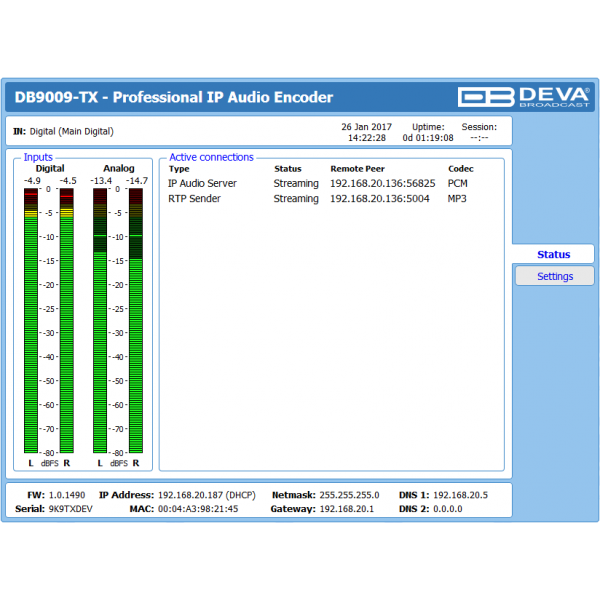
Task: Click the Active connections group label
Action: 211,157
